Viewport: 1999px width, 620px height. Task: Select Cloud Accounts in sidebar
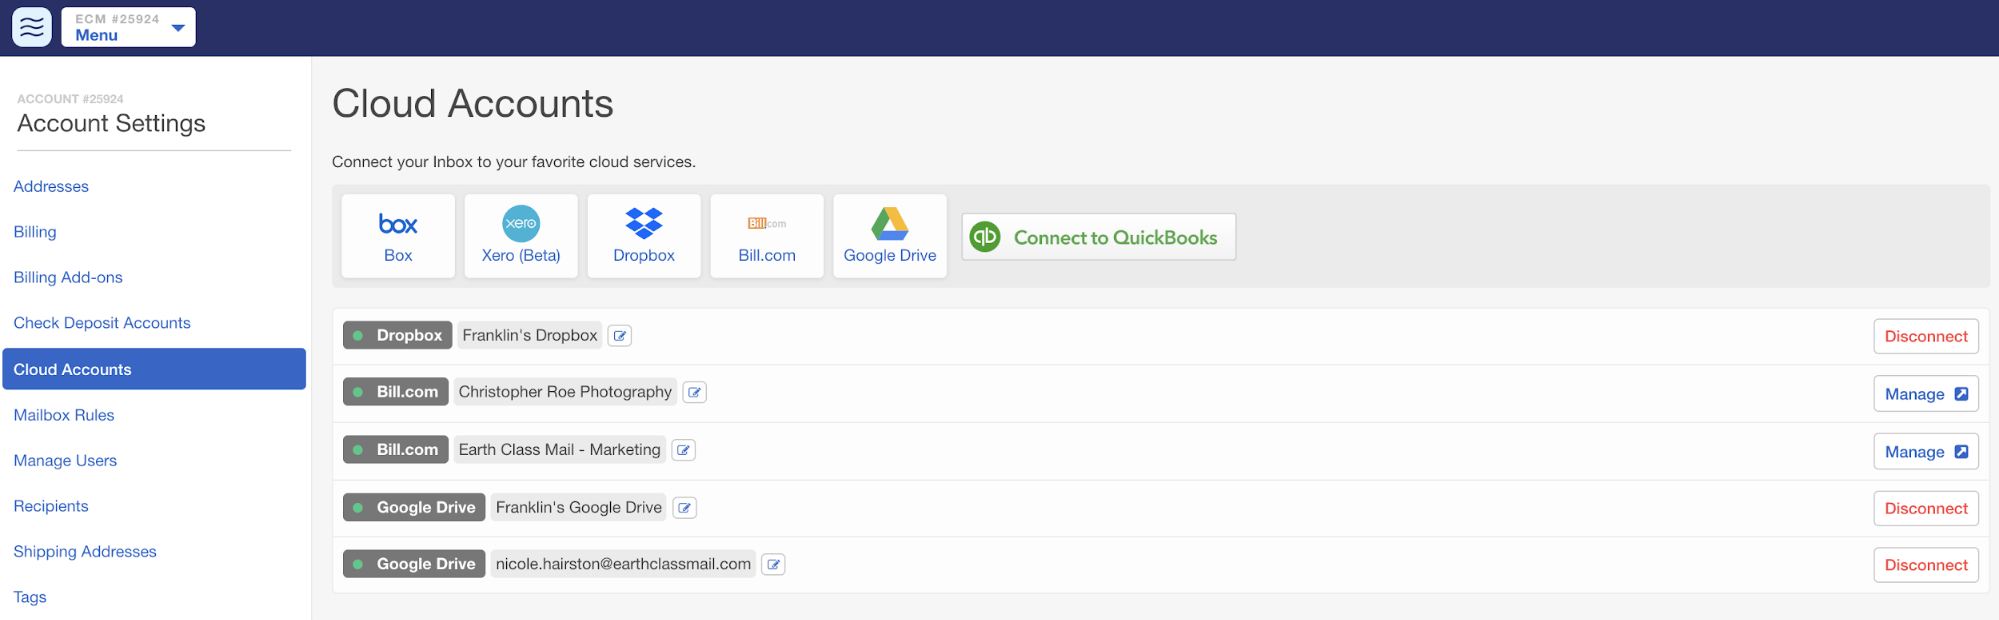pos(154,369)
